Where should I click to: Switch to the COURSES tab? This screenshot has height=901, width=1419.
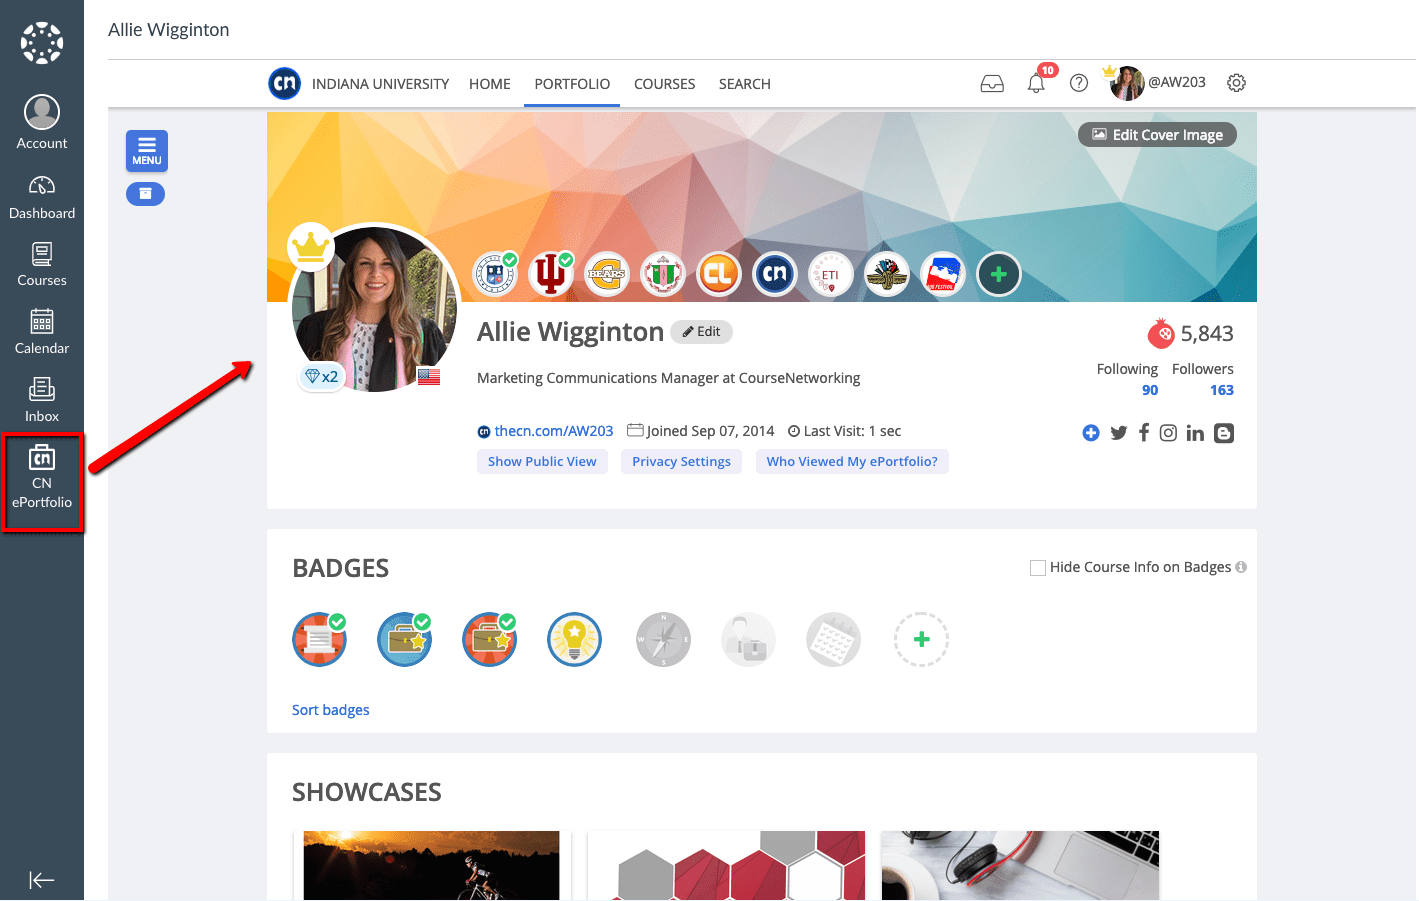click(x=664, y=84)
